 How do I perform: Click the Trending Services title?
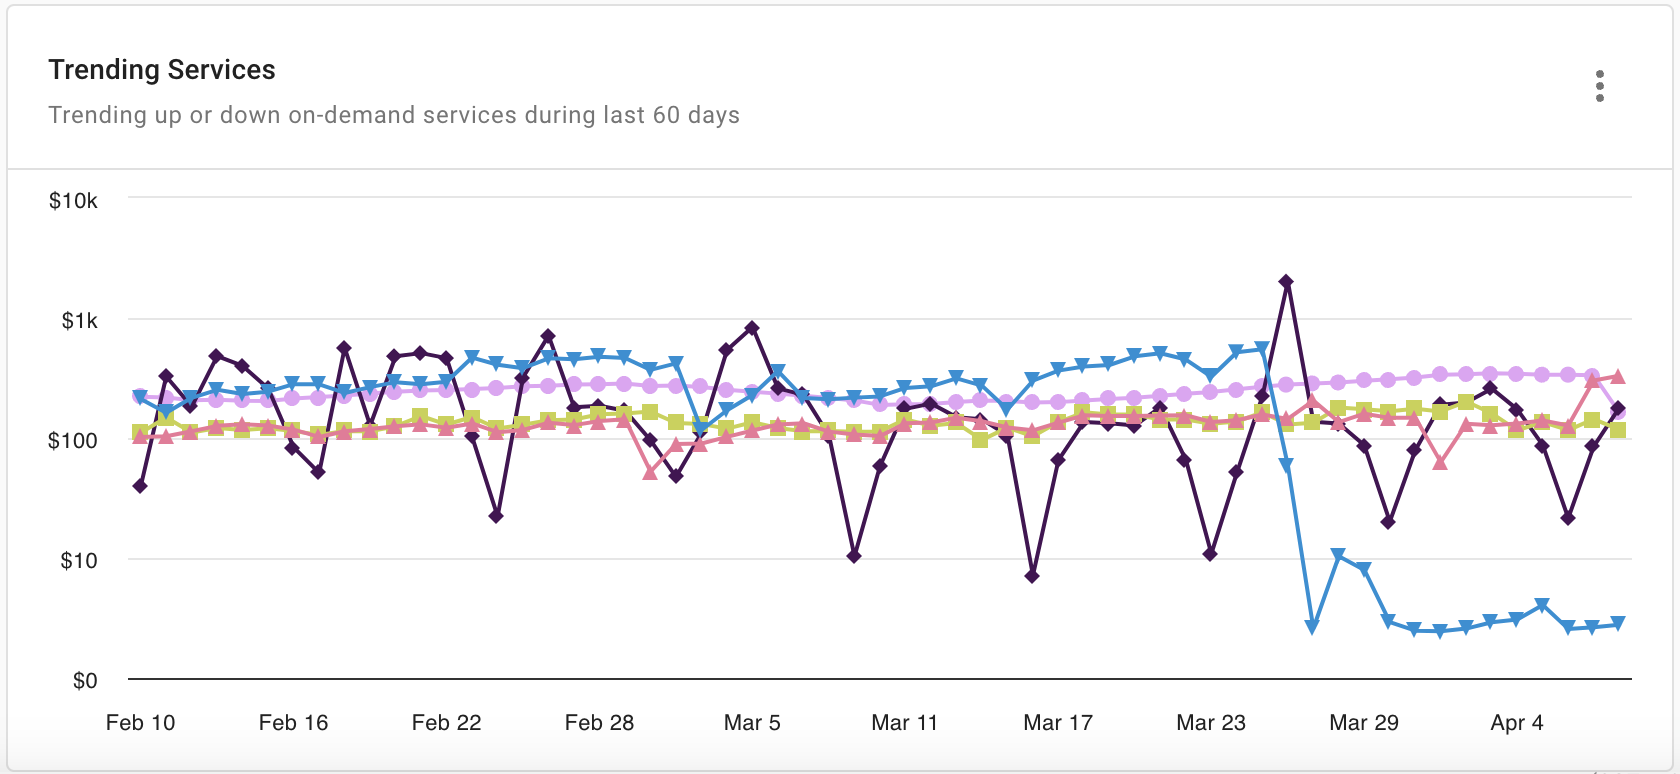click(162, 70)
